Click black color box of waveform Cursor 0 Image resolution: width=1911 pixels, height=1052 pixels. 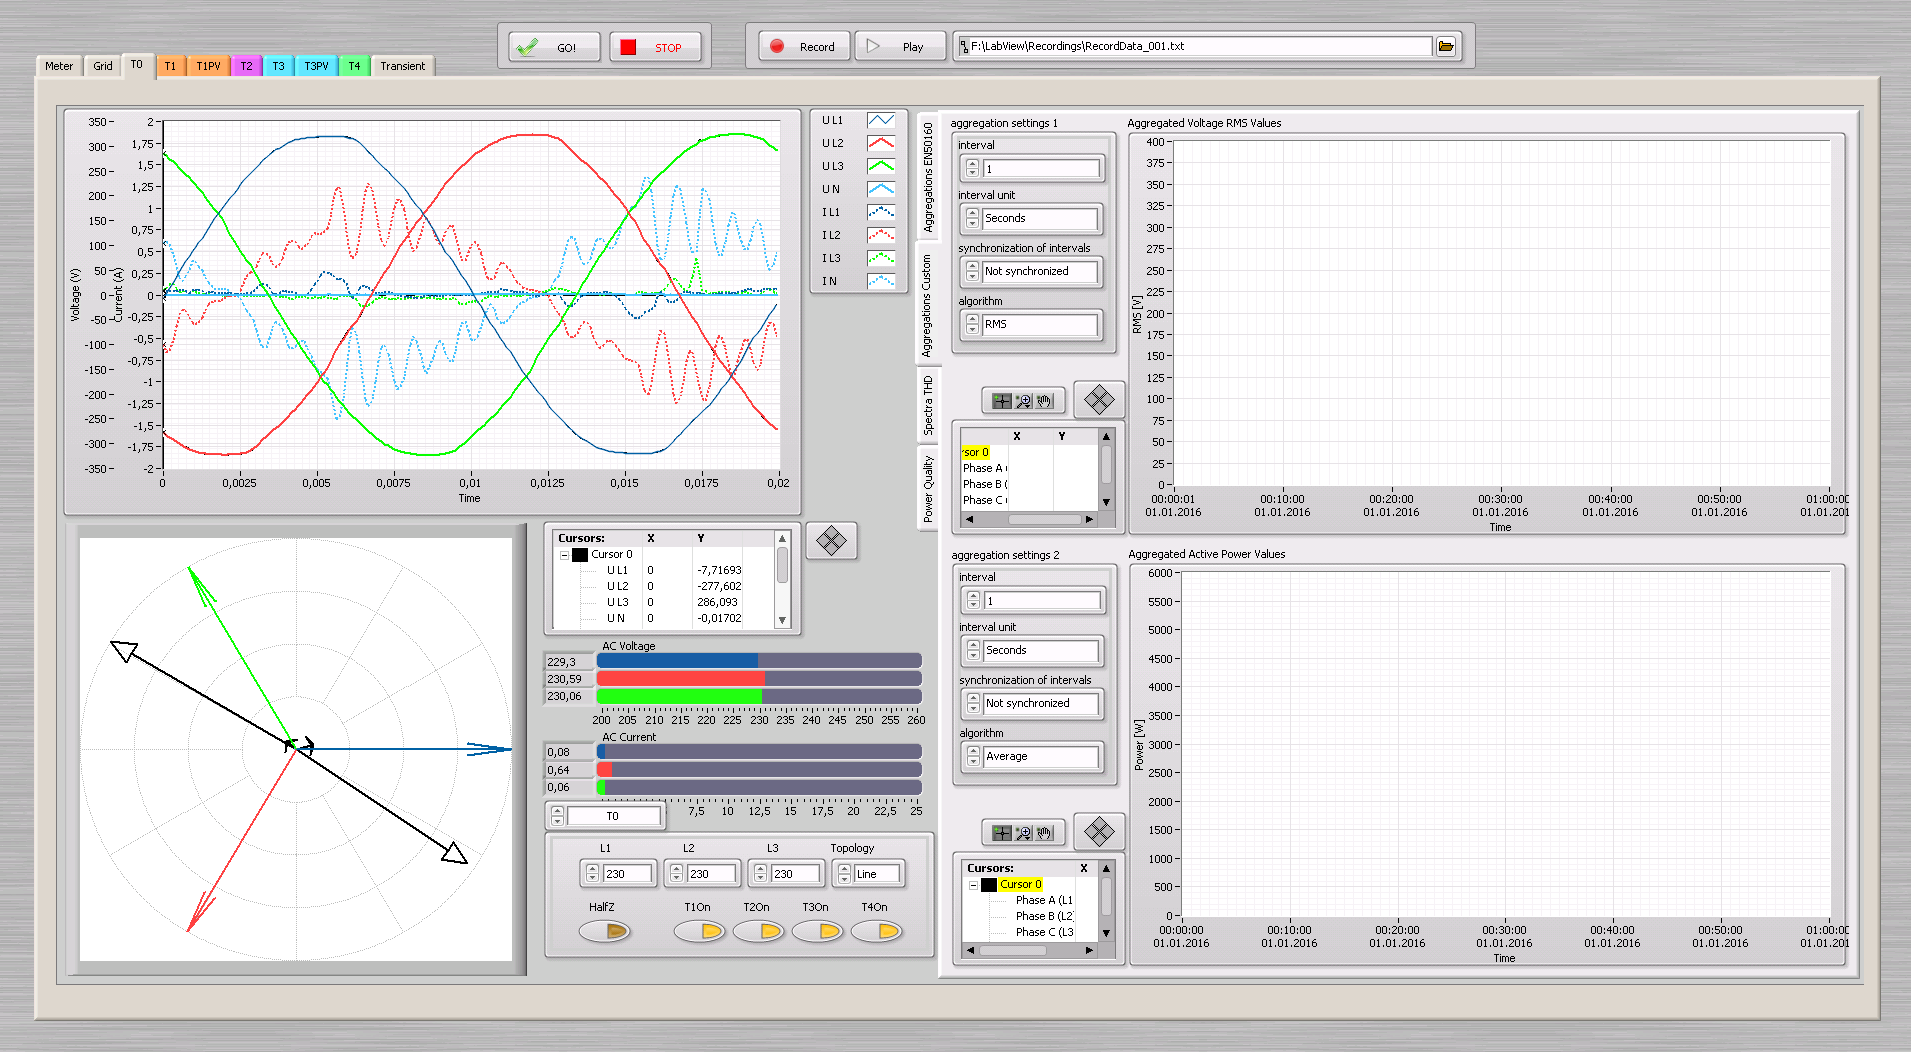(580, 554)
